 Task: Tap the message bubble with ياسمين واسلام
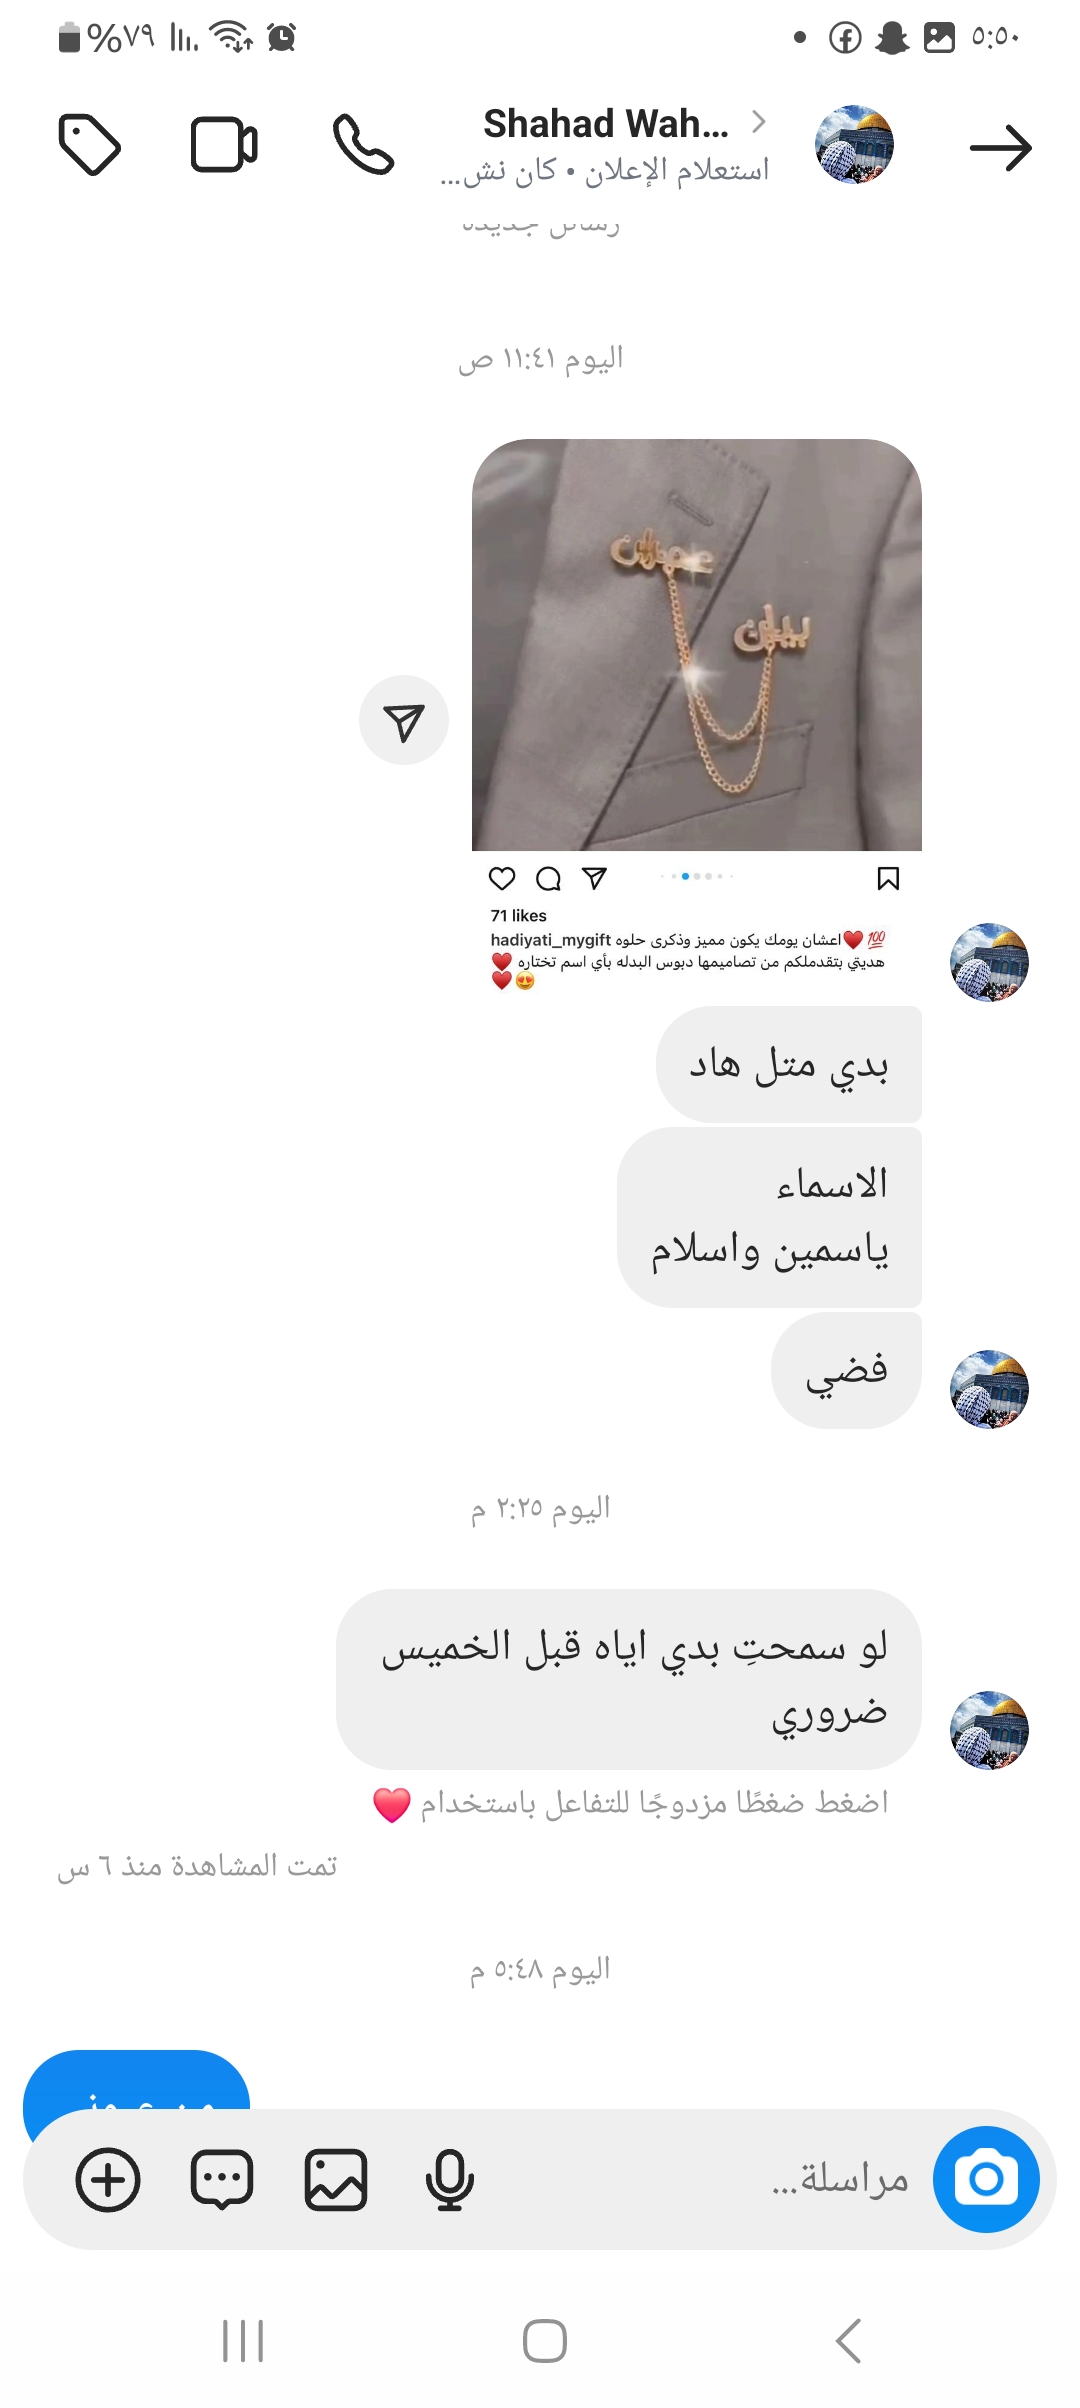(770, 1218)
